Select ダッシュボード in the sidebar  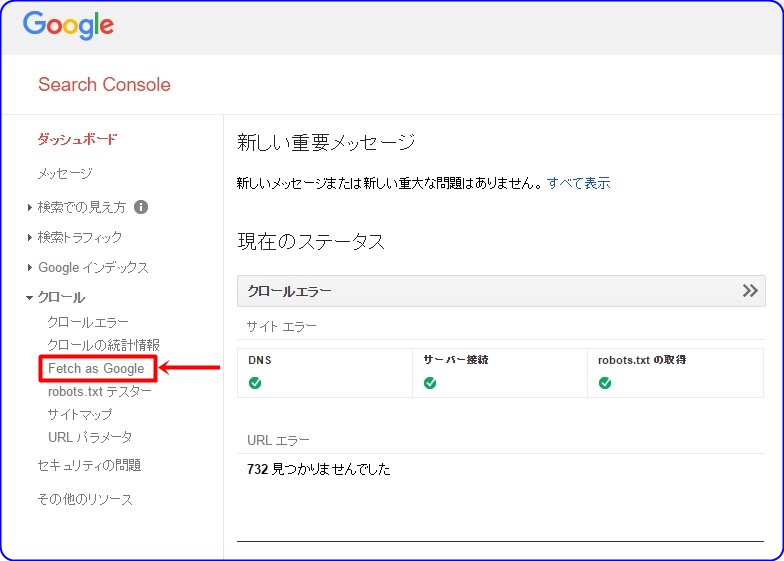[77, 138]
